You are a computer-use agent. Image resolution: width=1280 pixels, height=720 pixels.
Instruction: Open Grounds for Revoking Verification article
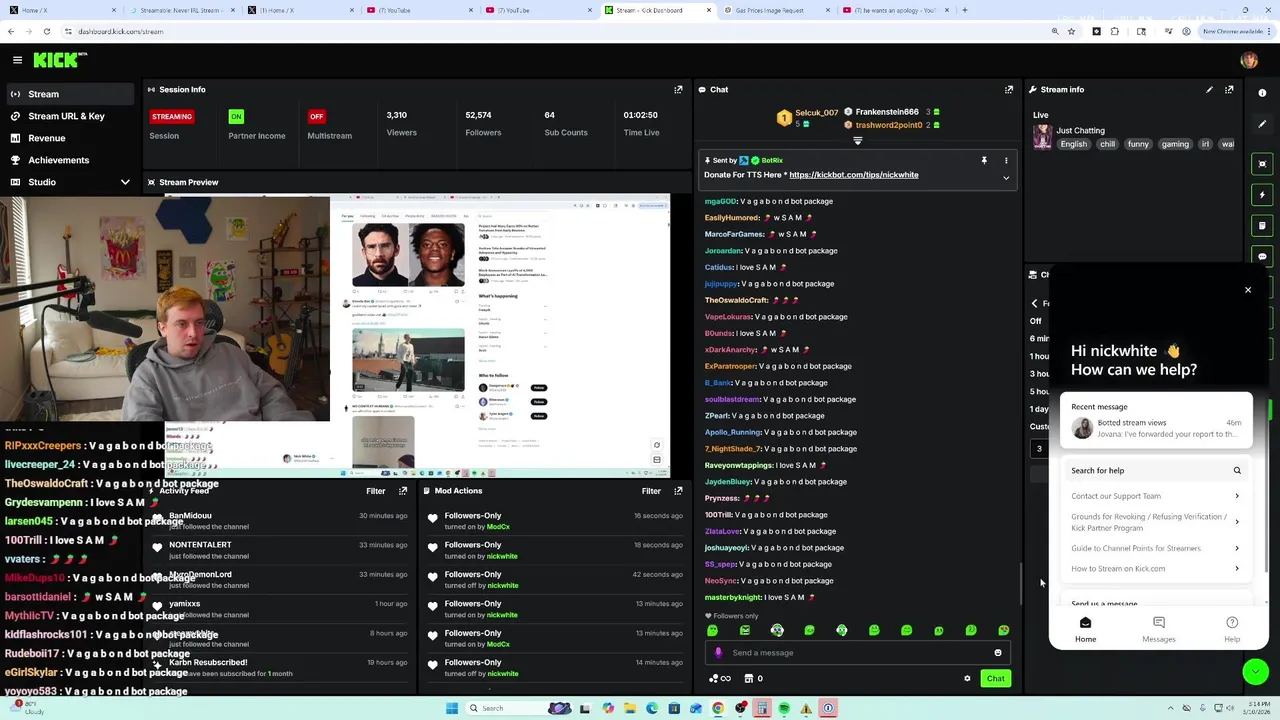[x=1156, y=522]
